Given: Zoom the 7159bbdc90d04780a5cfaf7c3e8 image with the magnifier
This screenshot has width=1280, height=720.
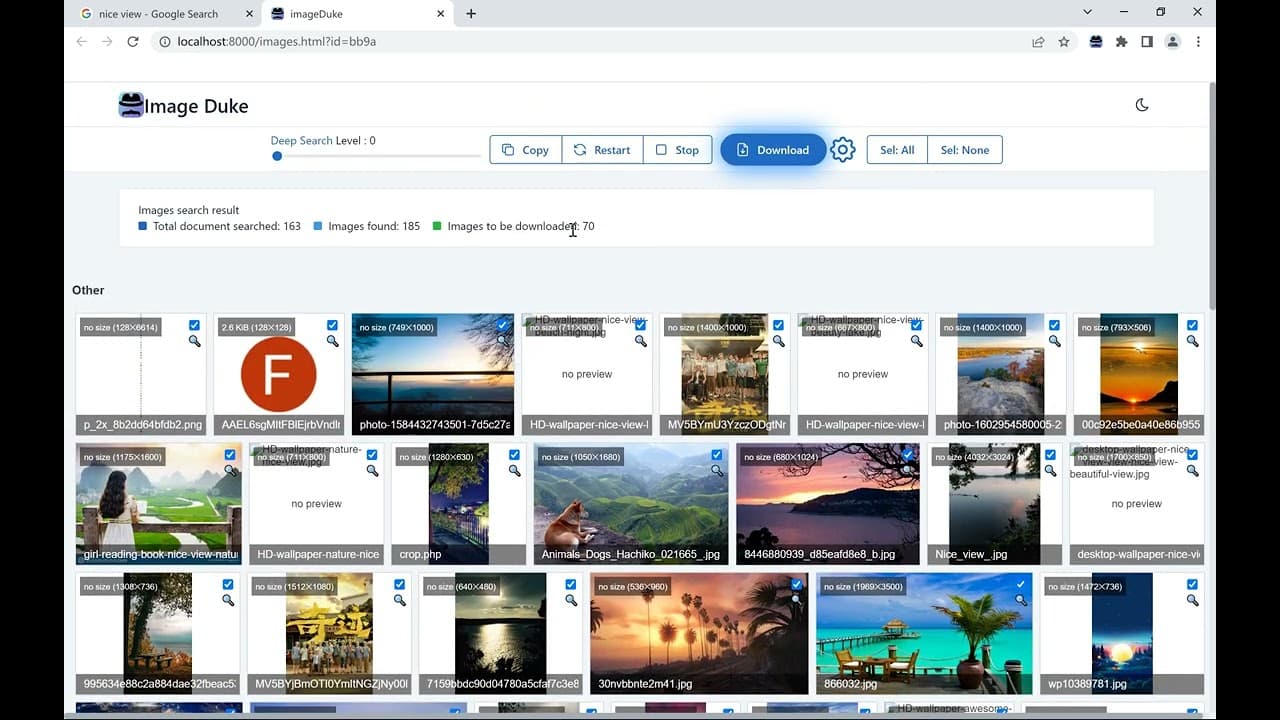Looking at the screenshot, I should (571, 601).
